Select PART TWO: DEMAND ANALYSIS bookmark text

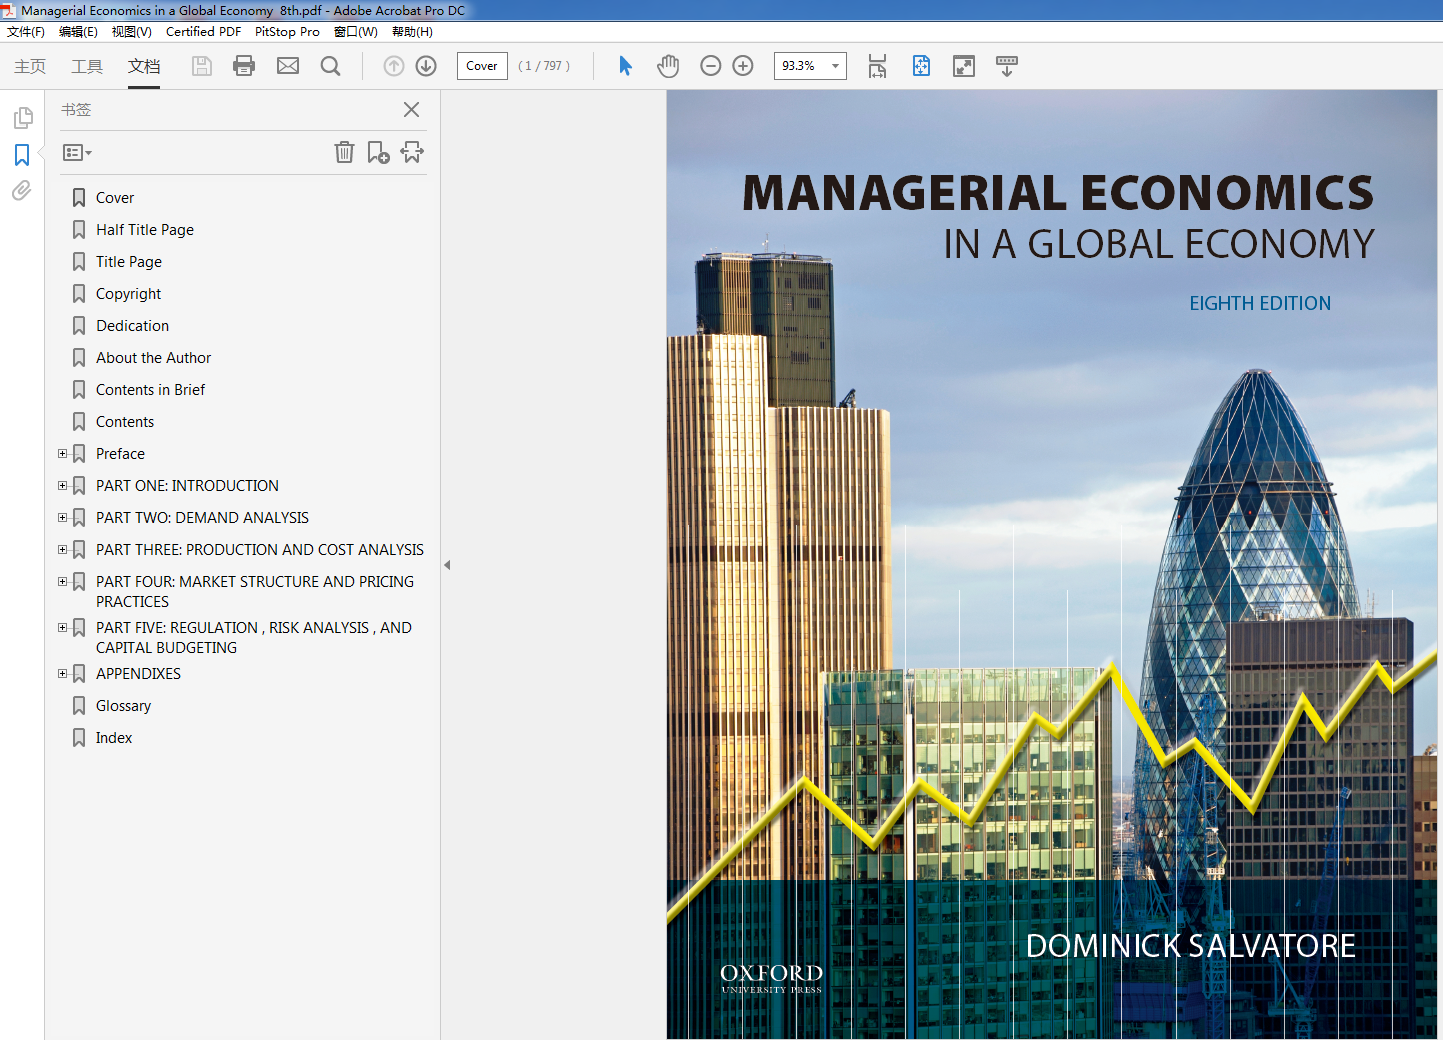pos(202,518)
